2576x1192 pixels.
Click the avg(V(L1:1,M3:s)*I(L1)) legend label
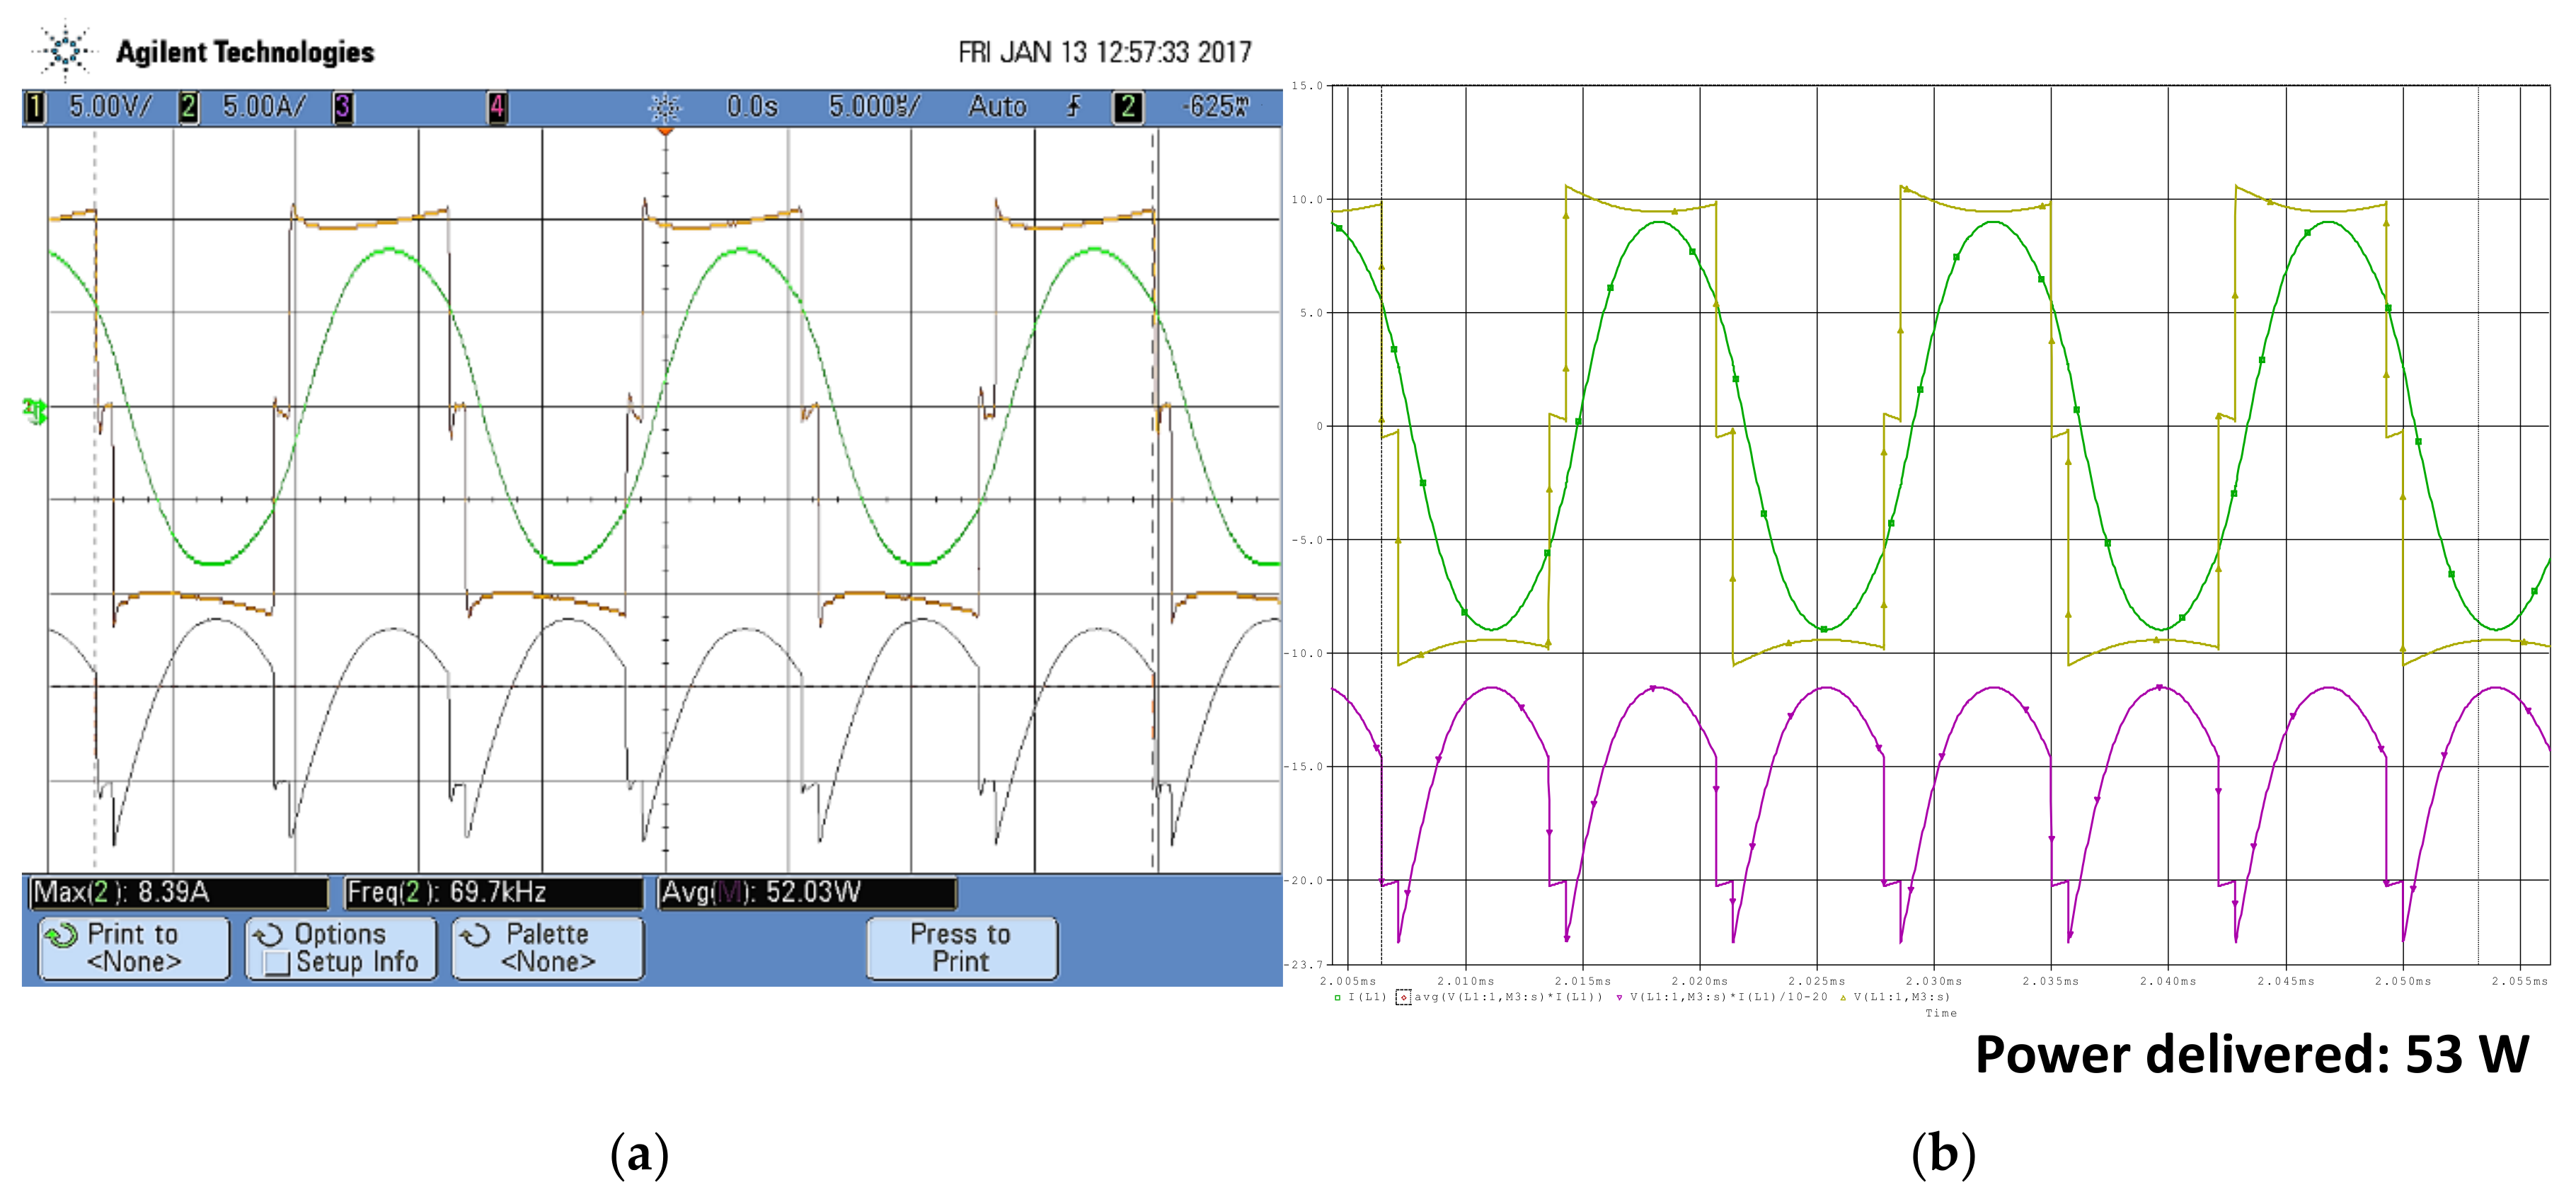1508,997
